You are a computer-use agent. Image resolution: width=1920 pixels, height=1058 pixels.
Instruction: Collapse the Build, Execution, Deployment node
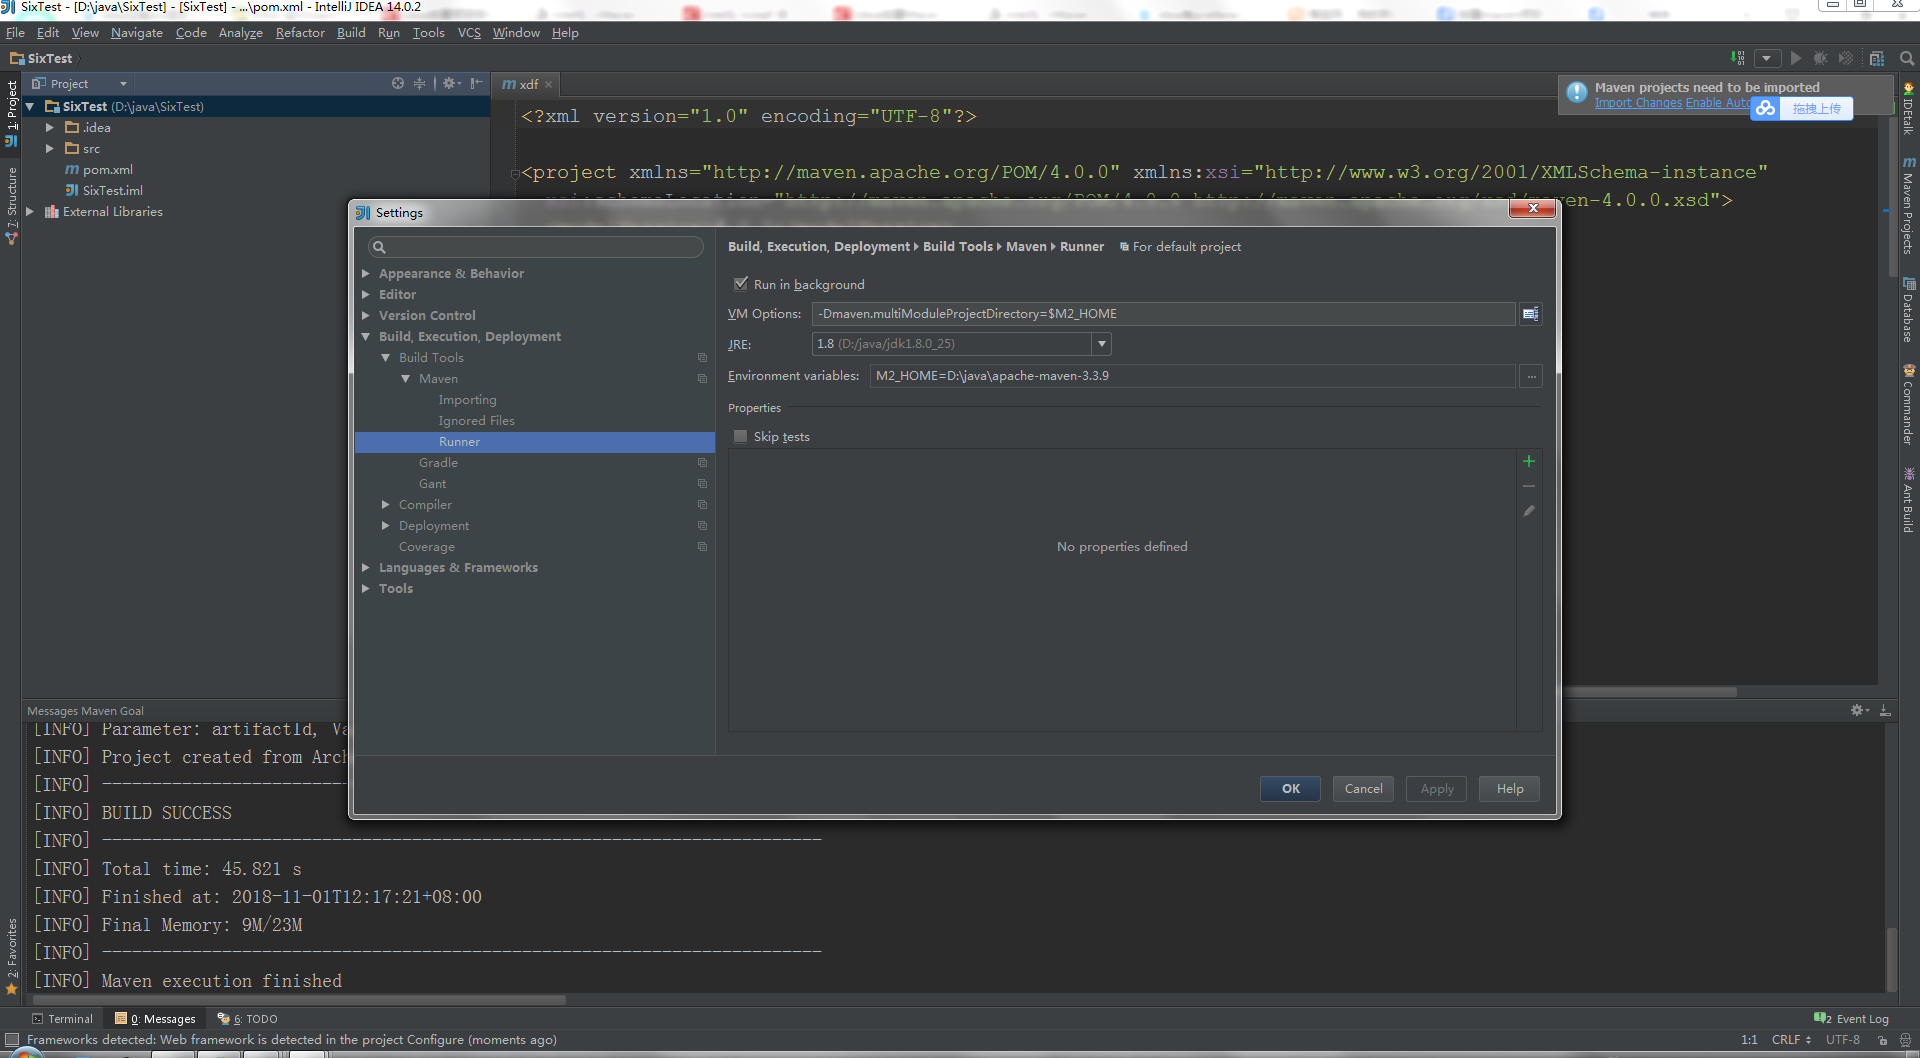click(x=366, y=336)
